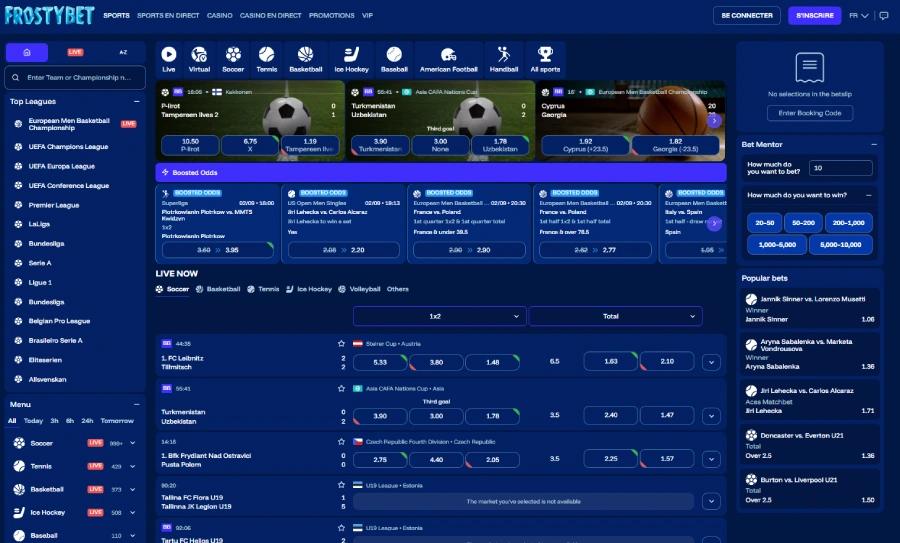Screen dimensions: 900x543
Task: Click the Enter Booking Code button
Action: point(809,113)
